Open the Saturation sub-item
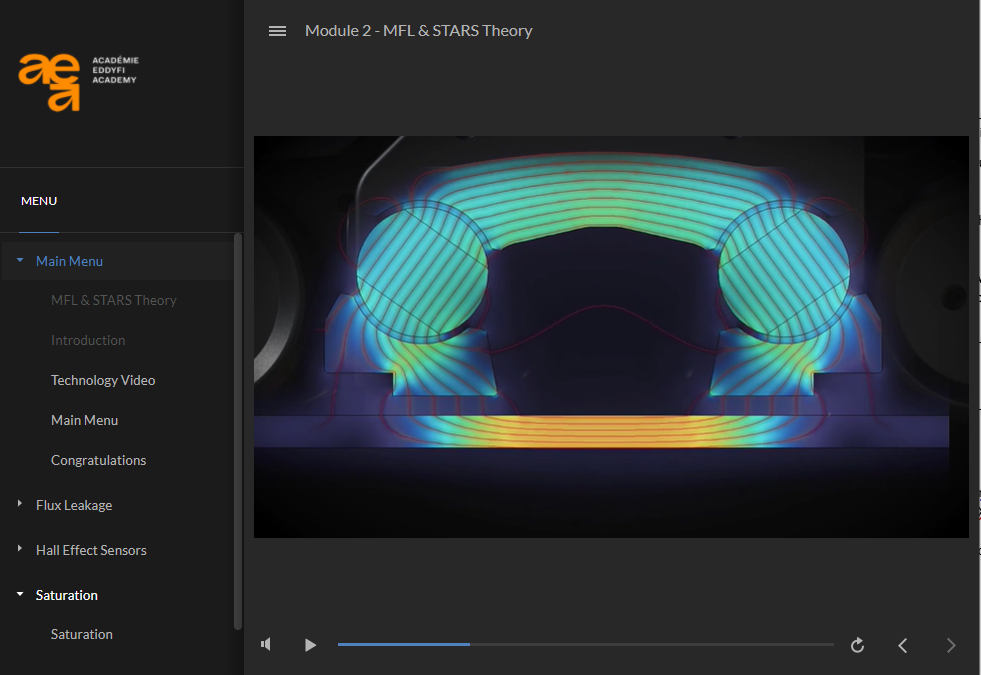The height and width of the screenshot is (675, 981). pyautogui.click(x=82, y=634)
